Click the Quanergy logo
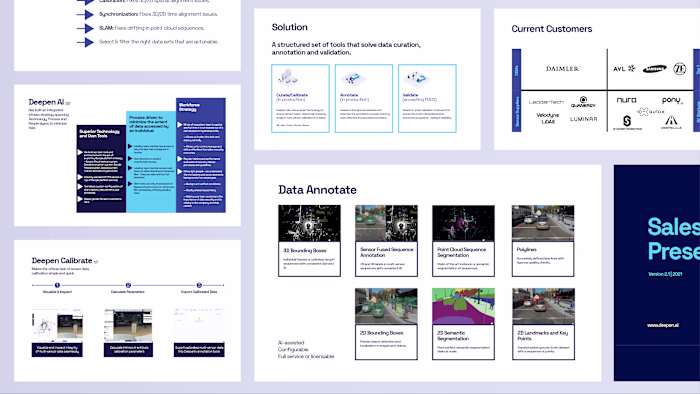Image resolution: width=700 pixels, height=394 pixels. coord(583,102)
